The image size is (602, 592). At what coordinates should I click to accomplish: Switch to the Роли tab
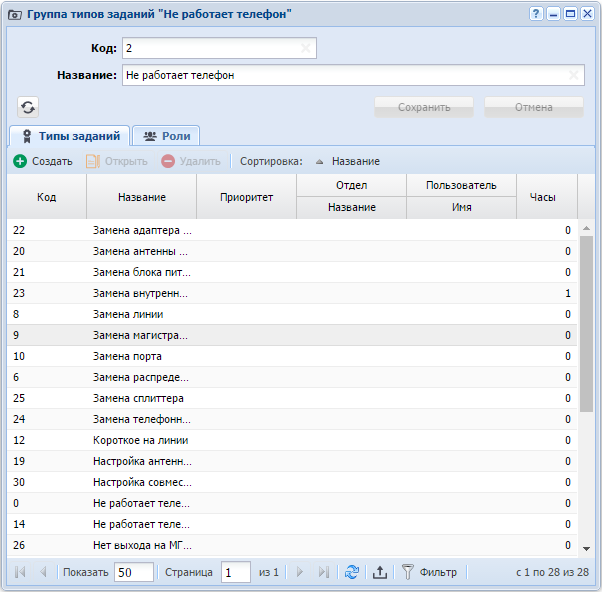[x=166, y=136]
